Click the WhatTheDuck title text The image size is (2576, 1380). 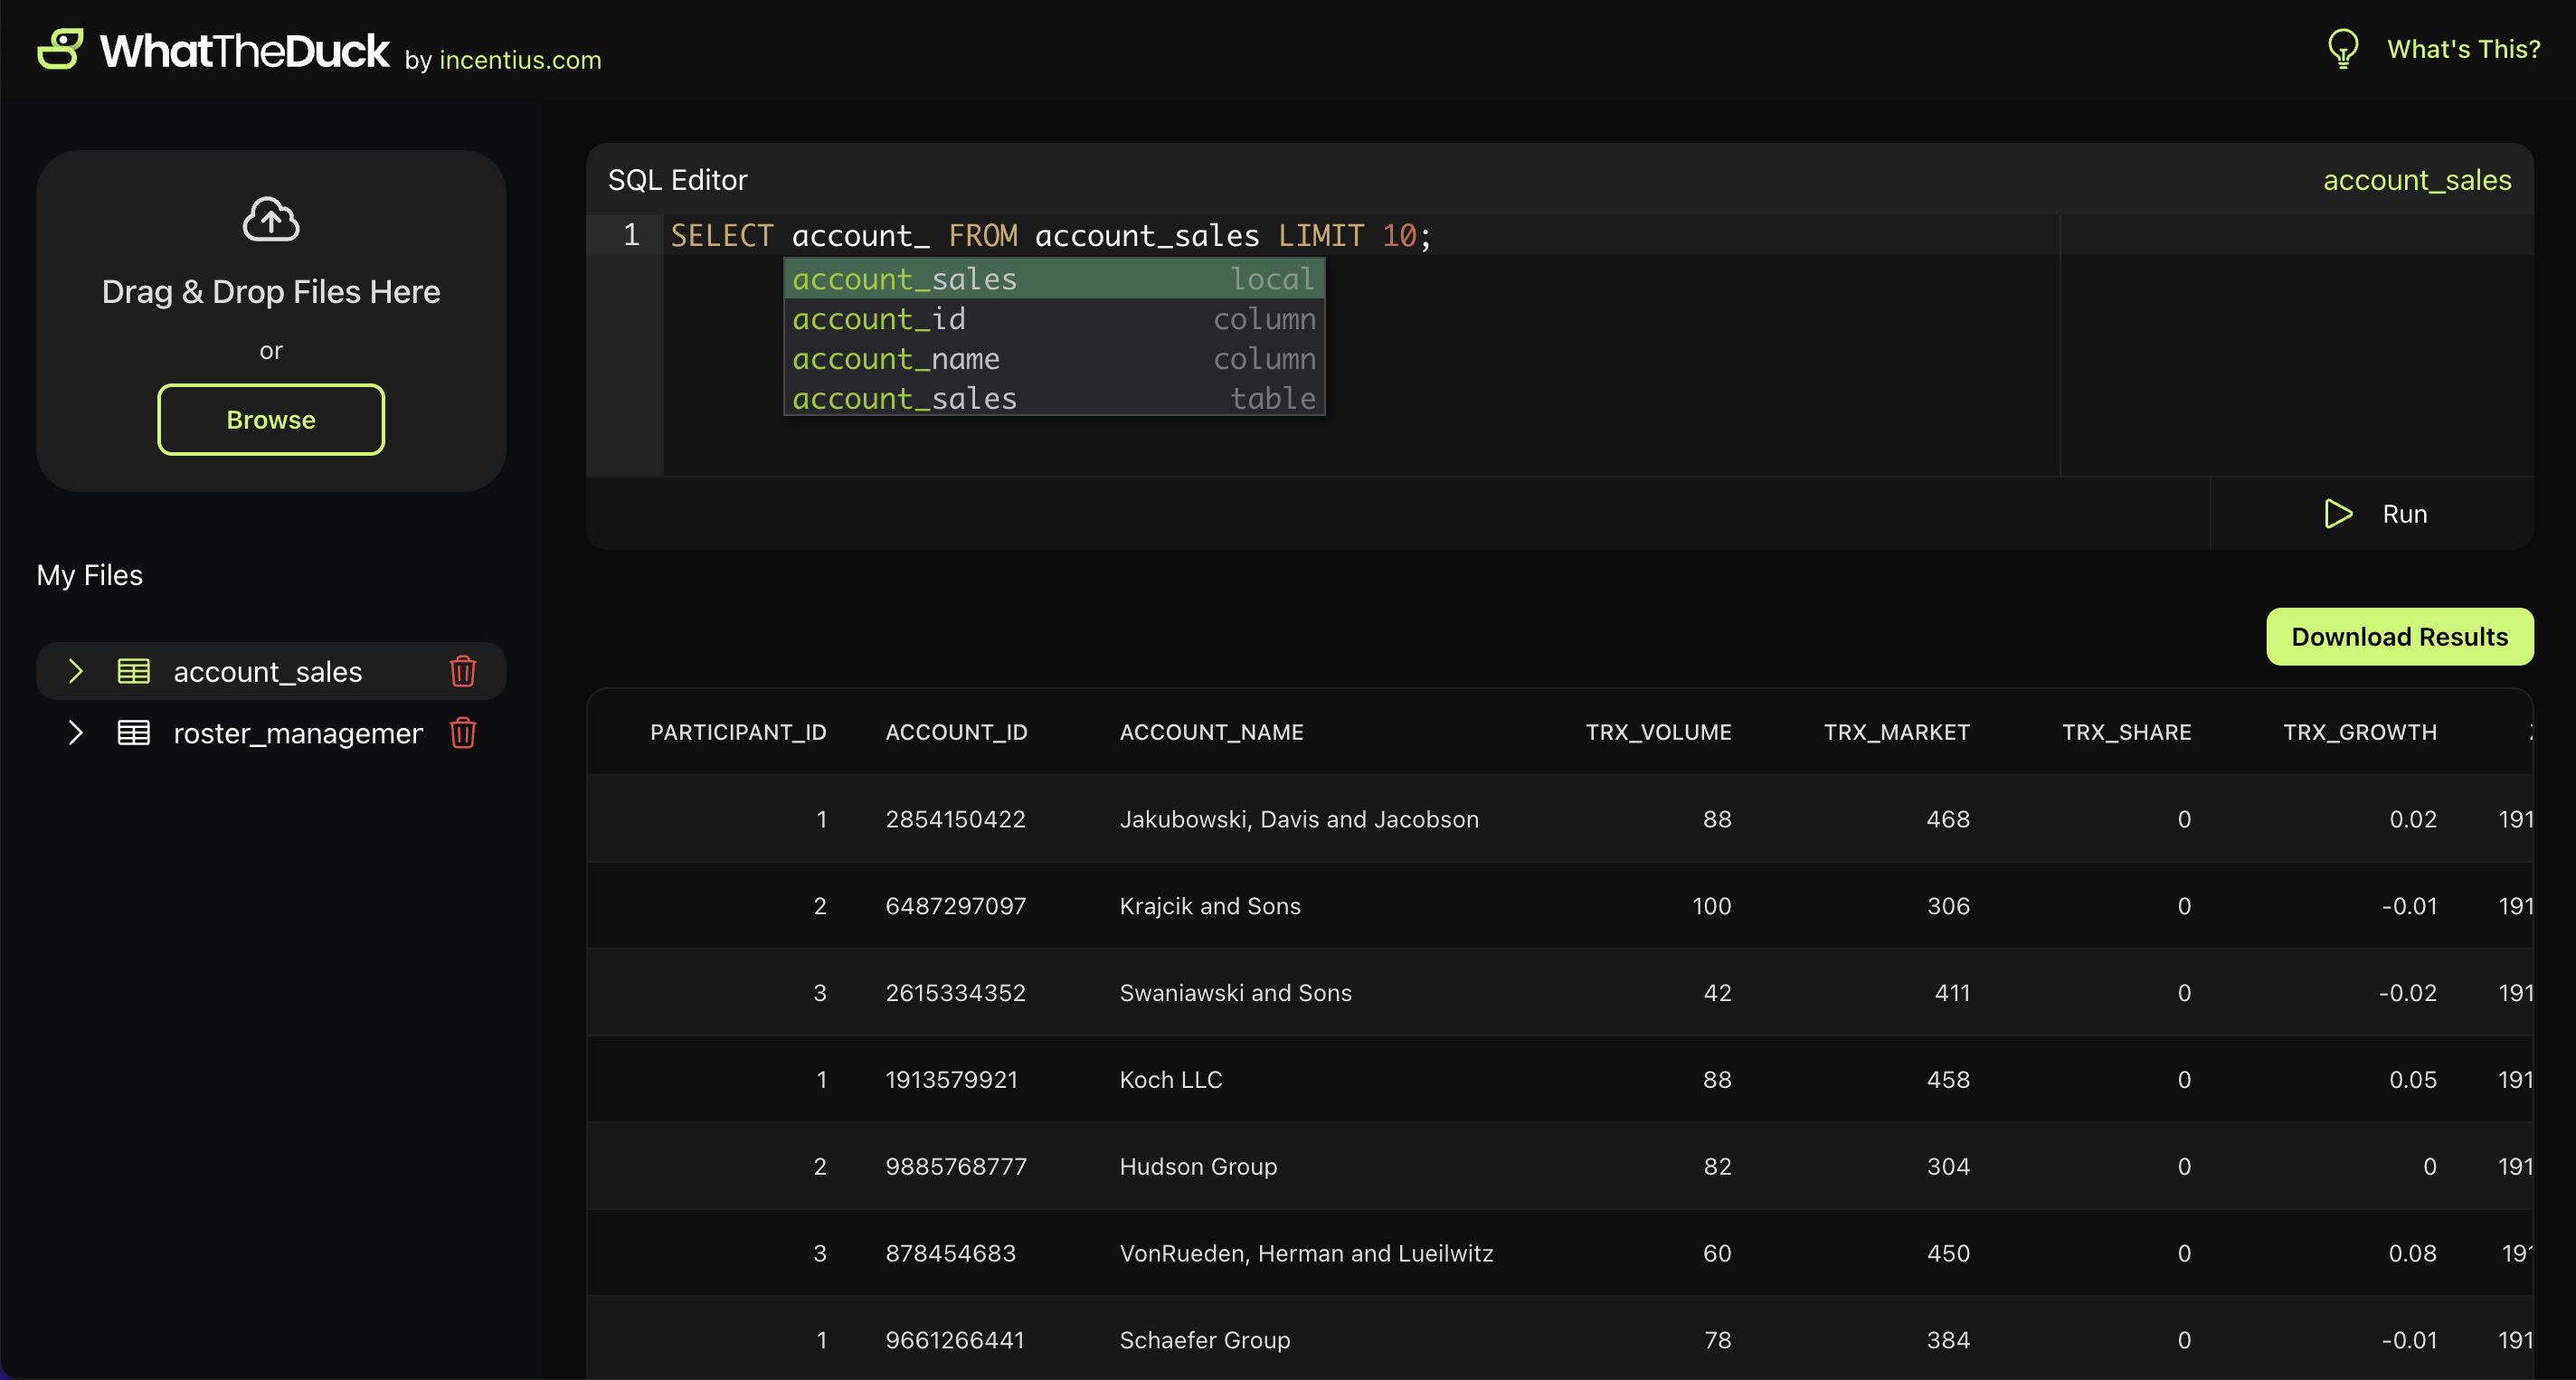[x=244, y=50]
